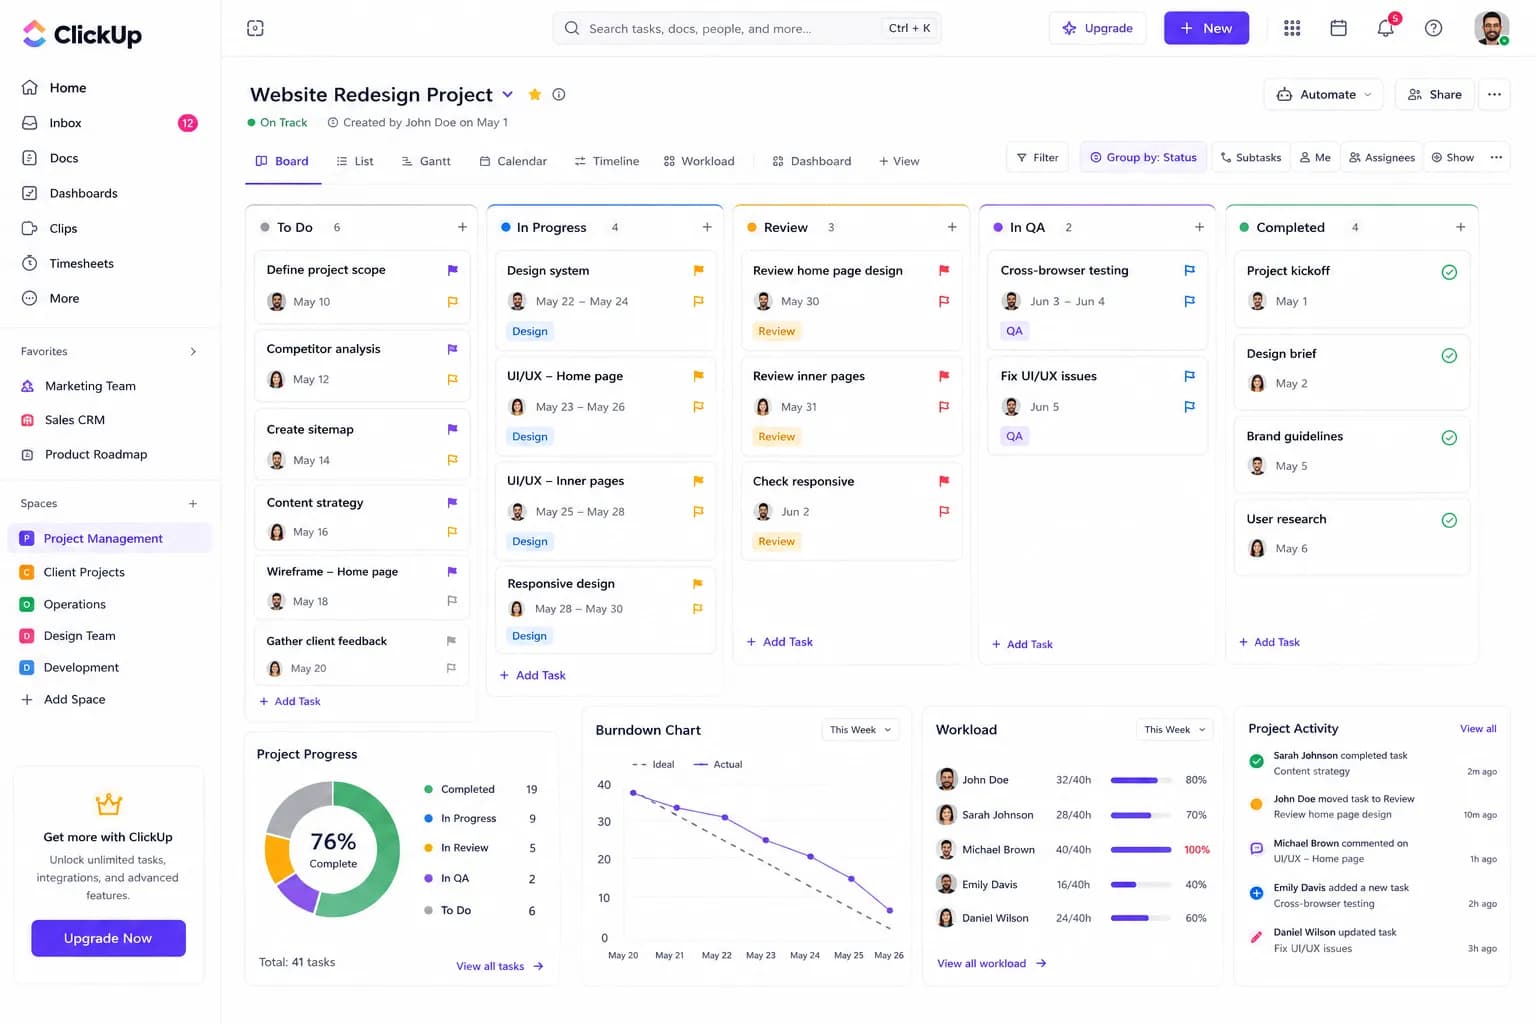Click the search input field
The height and width of the screenshot is (1024, 1536).
[747, 28]
